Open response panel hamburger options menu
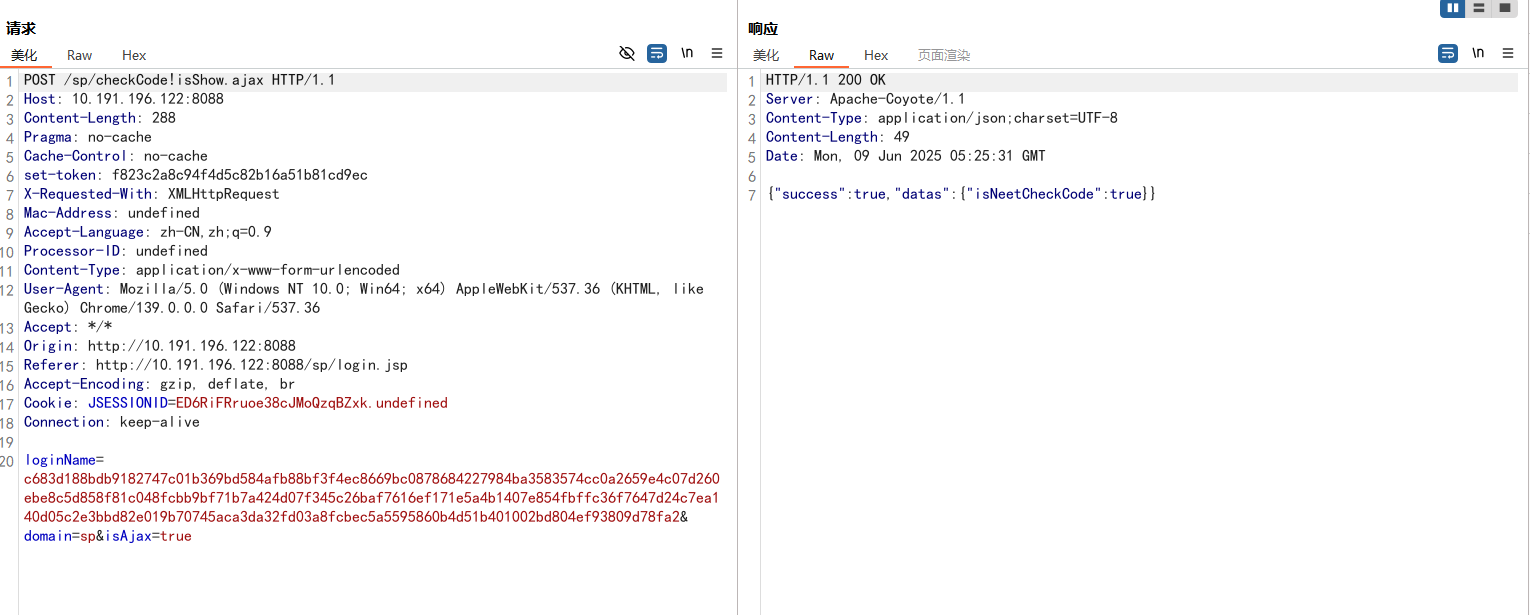The width and height of the screenshot is (1530, 615). click(x=1508, y=53)
